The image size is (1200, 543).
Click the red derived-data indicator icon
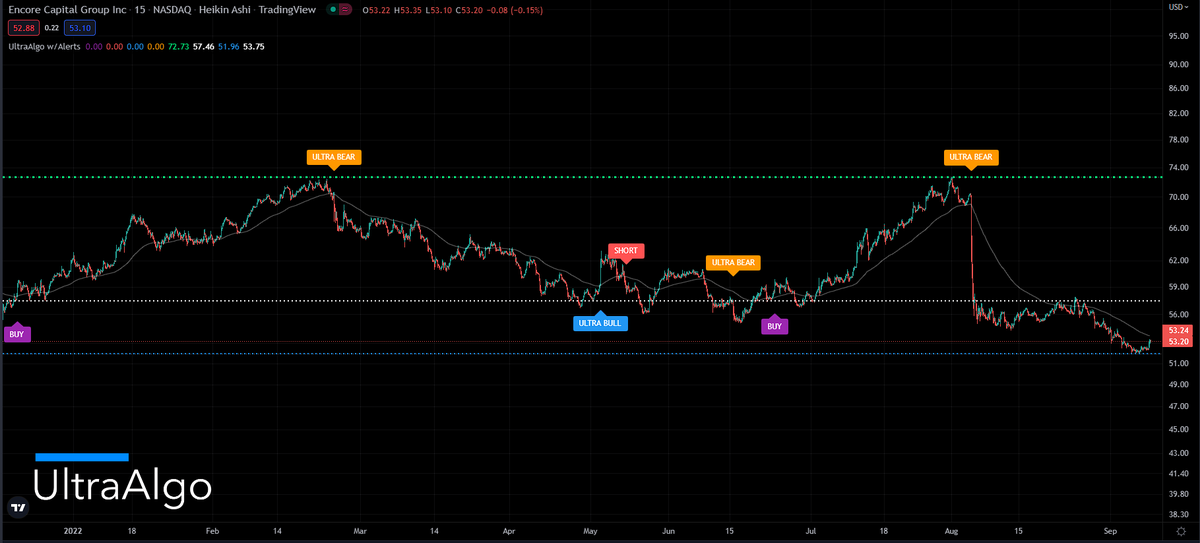click(343, 10)
